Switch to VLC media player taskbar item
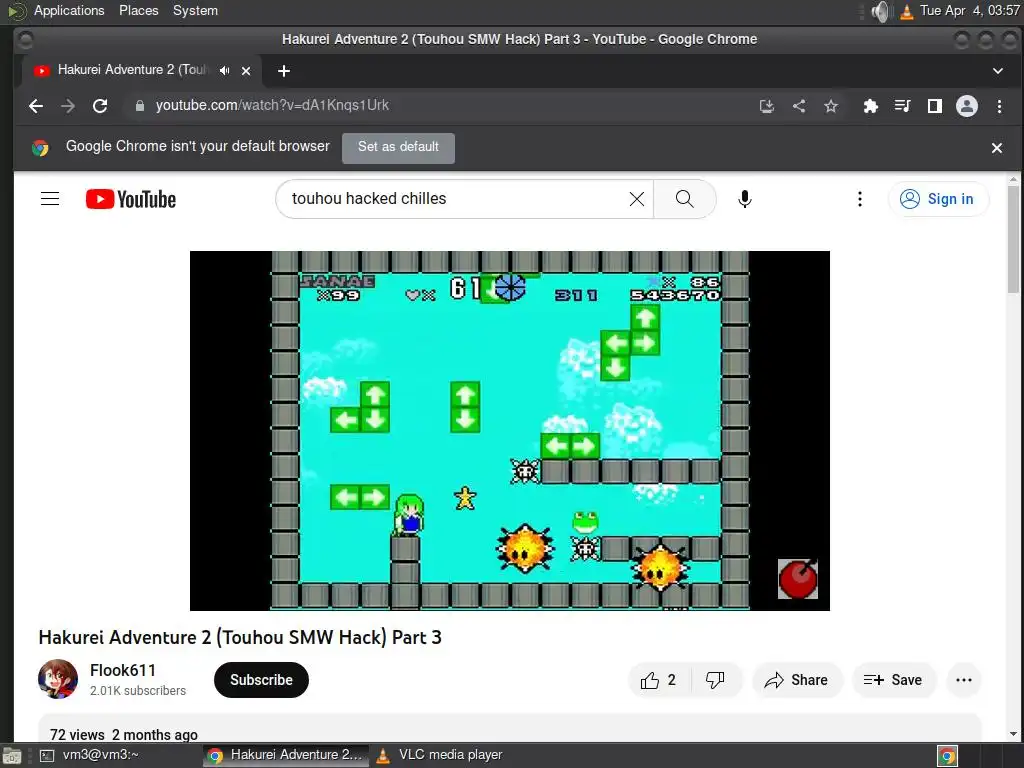The width and height of the screenshot is (1024, 768). point(449,755)
